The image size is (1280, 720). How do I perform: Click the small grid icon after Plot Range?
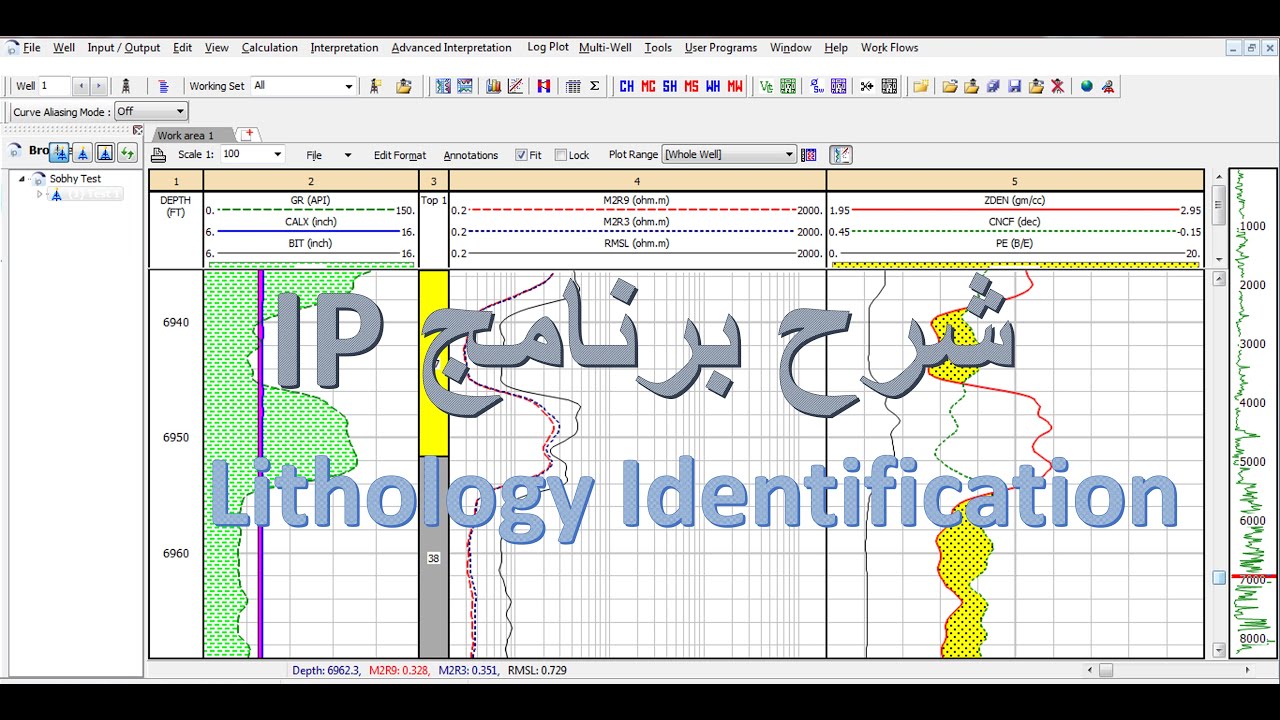click(809, 155)
